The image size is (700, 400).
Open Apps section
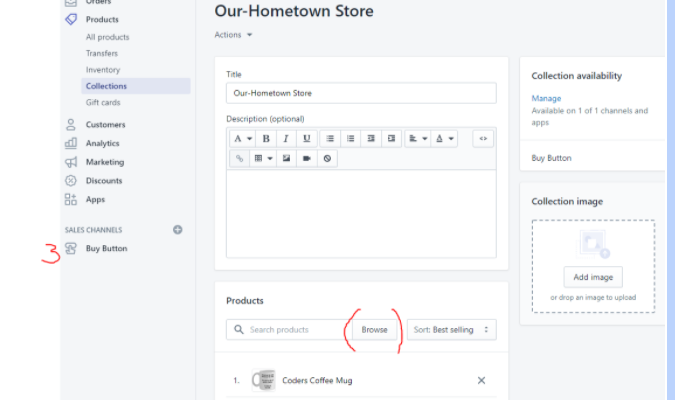[x=95, y=200]
